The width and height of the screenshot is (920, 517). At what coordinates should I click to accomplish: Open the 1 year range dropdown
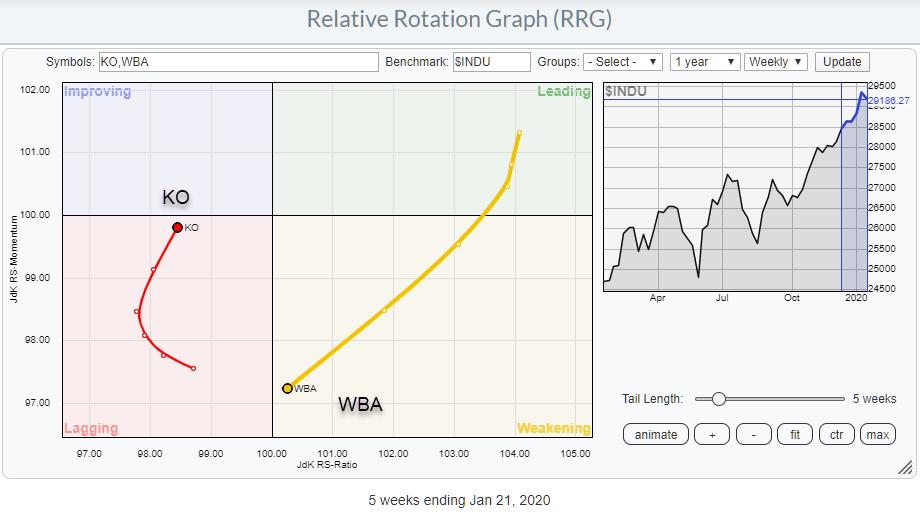pyautogui.click(x=705, y=62)
